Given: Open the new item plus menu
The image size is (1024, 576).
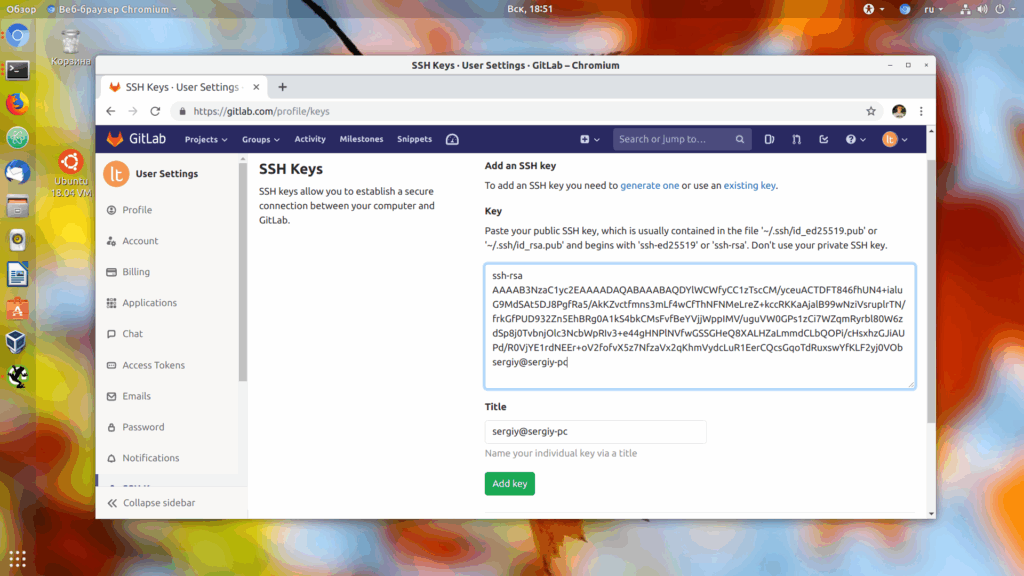Looking at the screenshot, I should pos(590,139).
